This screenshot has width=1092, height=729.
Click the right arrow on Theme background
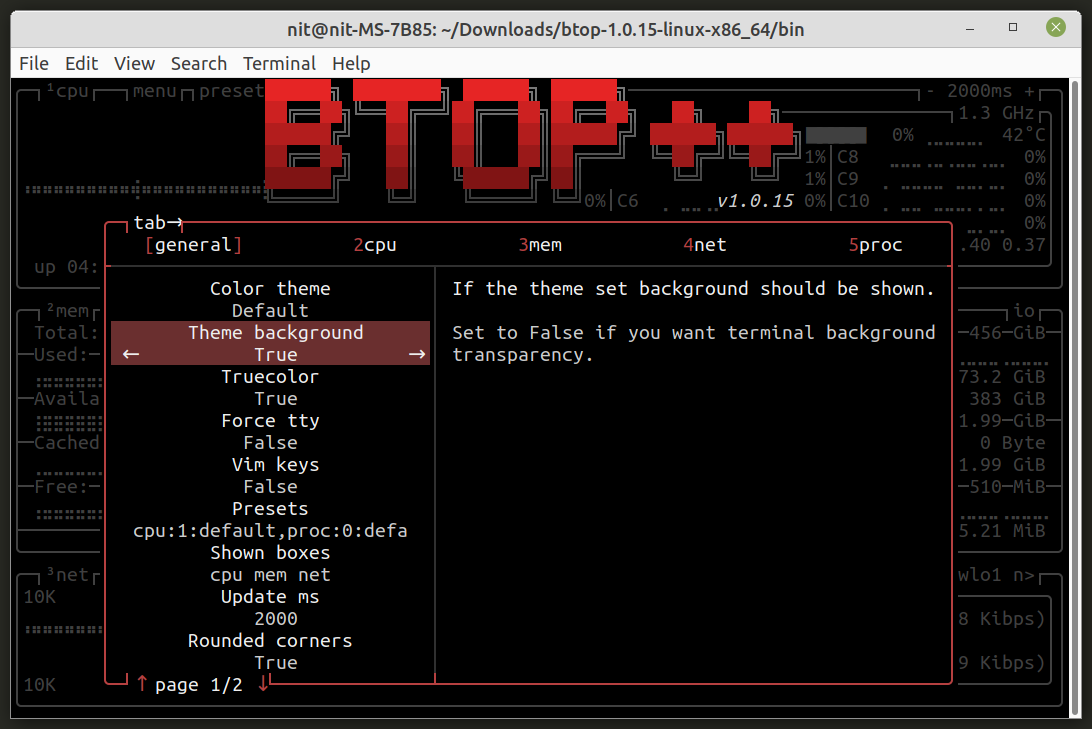416,354
